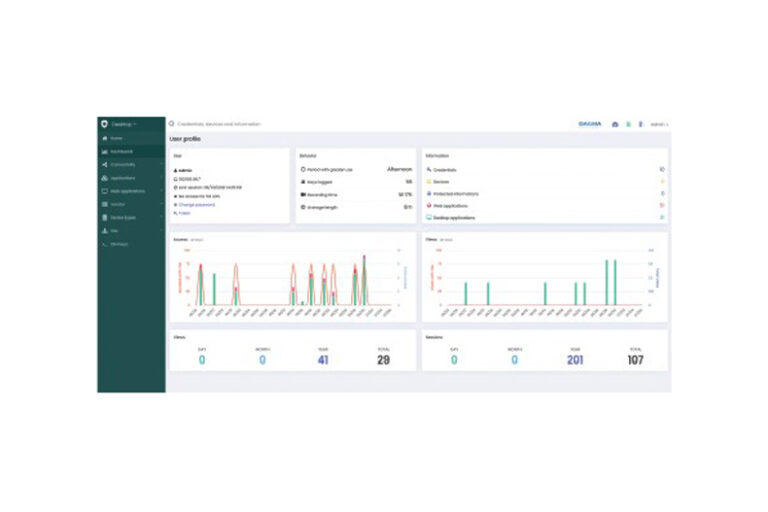This screenshot has width=768, height=512.
Task: Click the shield logo icon
Action: [104, 124]
